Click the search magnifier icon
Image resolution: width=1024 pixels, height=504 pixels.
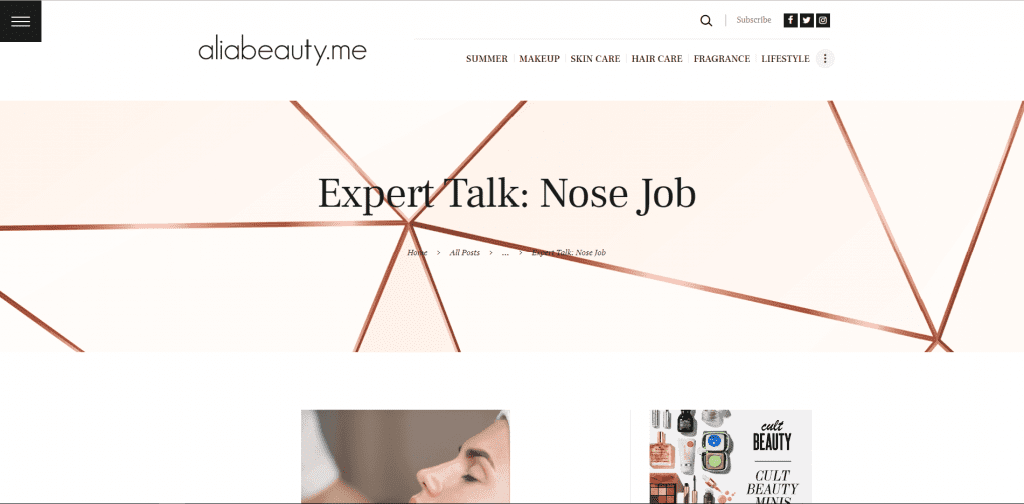click(x=706, y=20)
